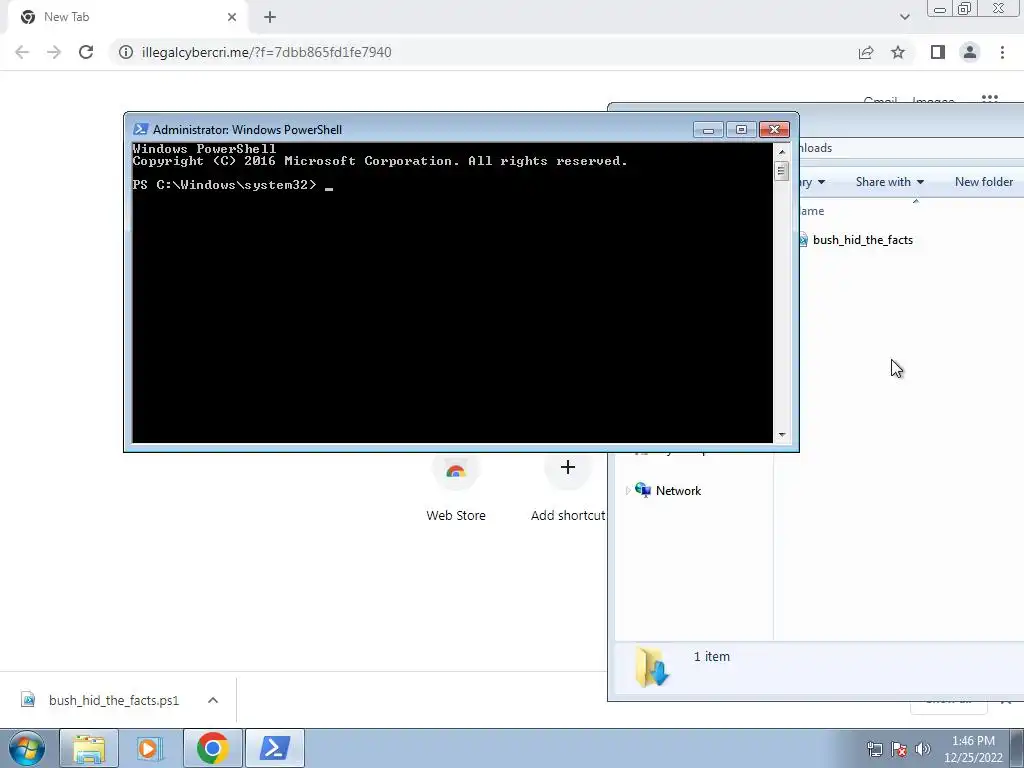Open Chrome side panel

938,52
